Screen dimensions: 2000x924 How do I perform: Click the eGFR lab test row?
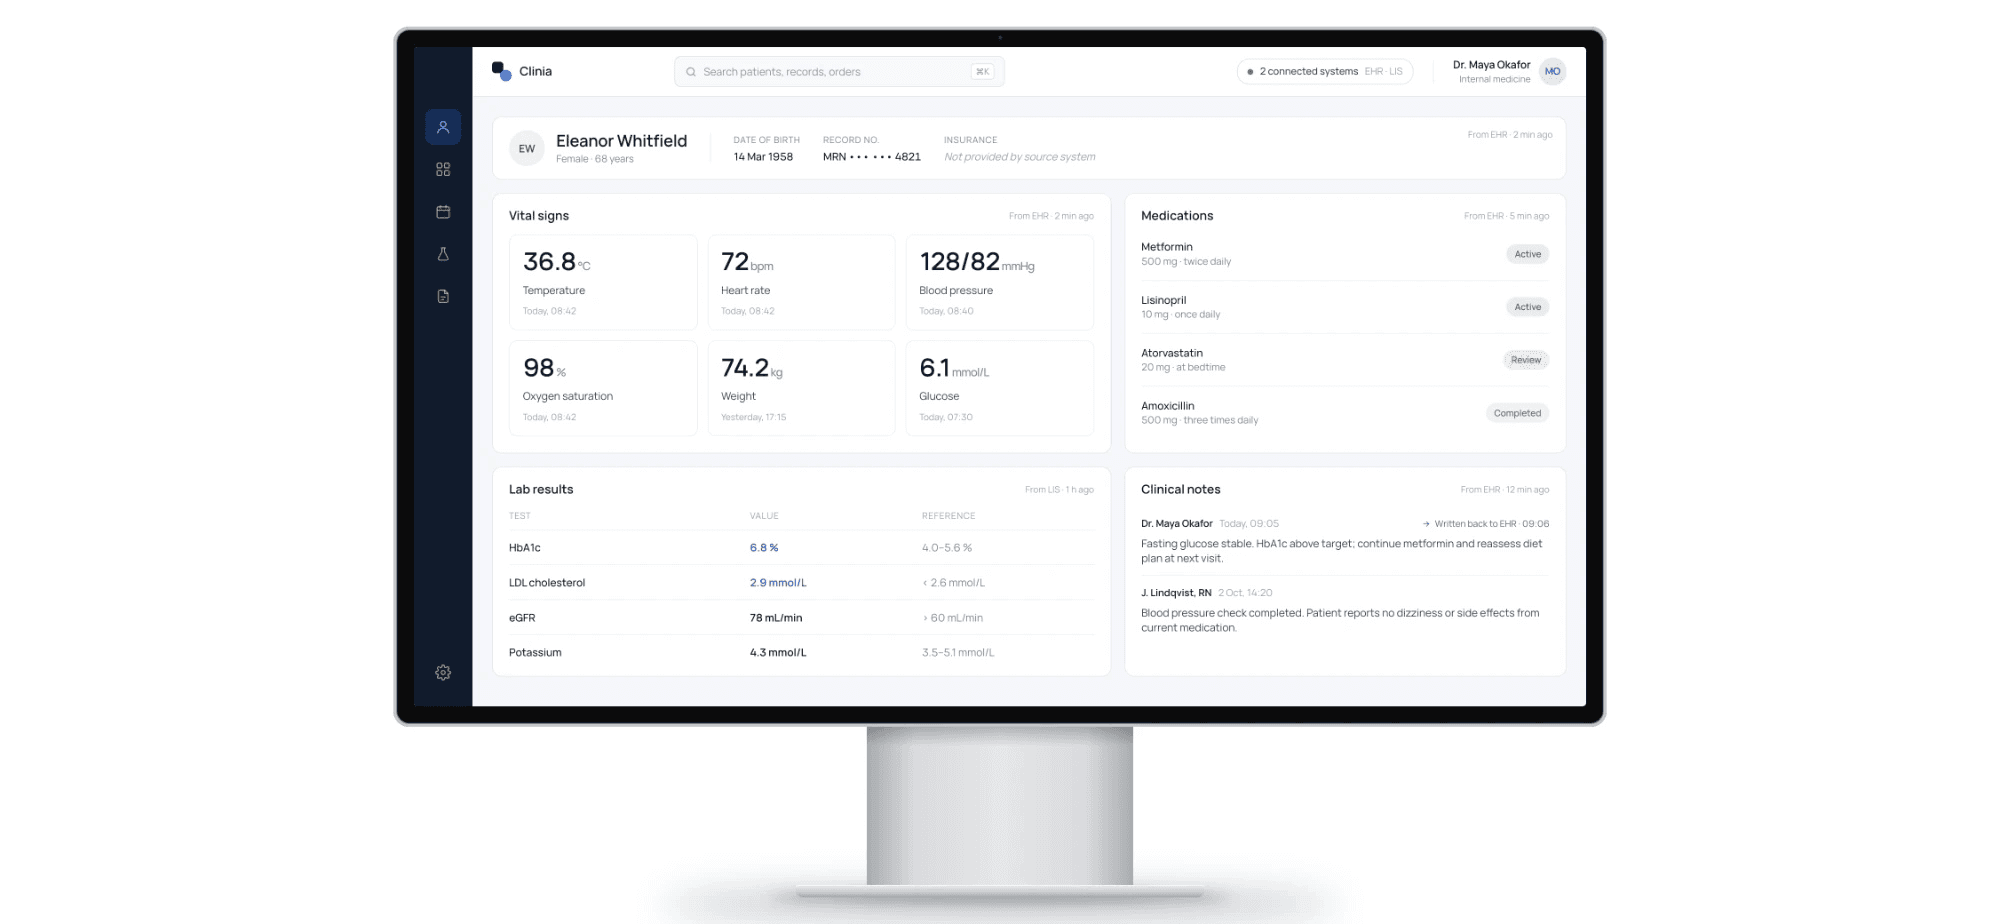(801, 618)
